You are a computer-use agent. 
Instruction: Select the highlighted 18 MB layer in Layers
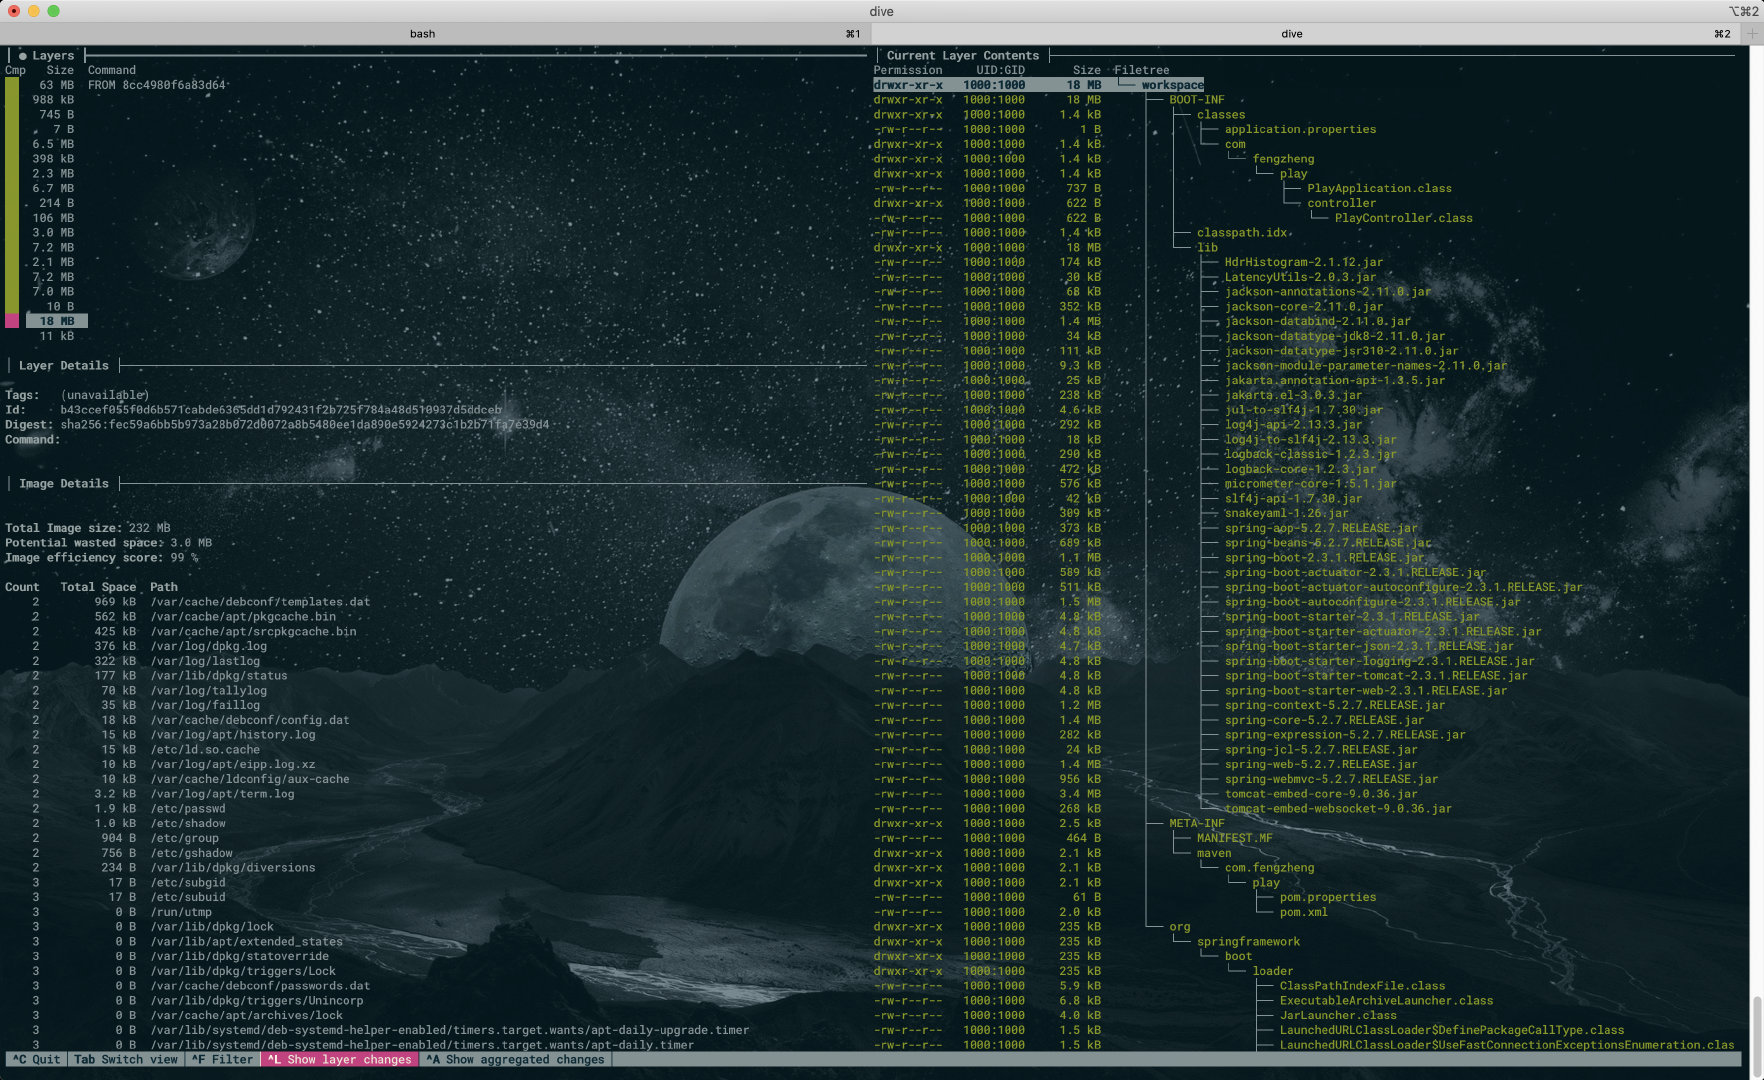[57, 321]
